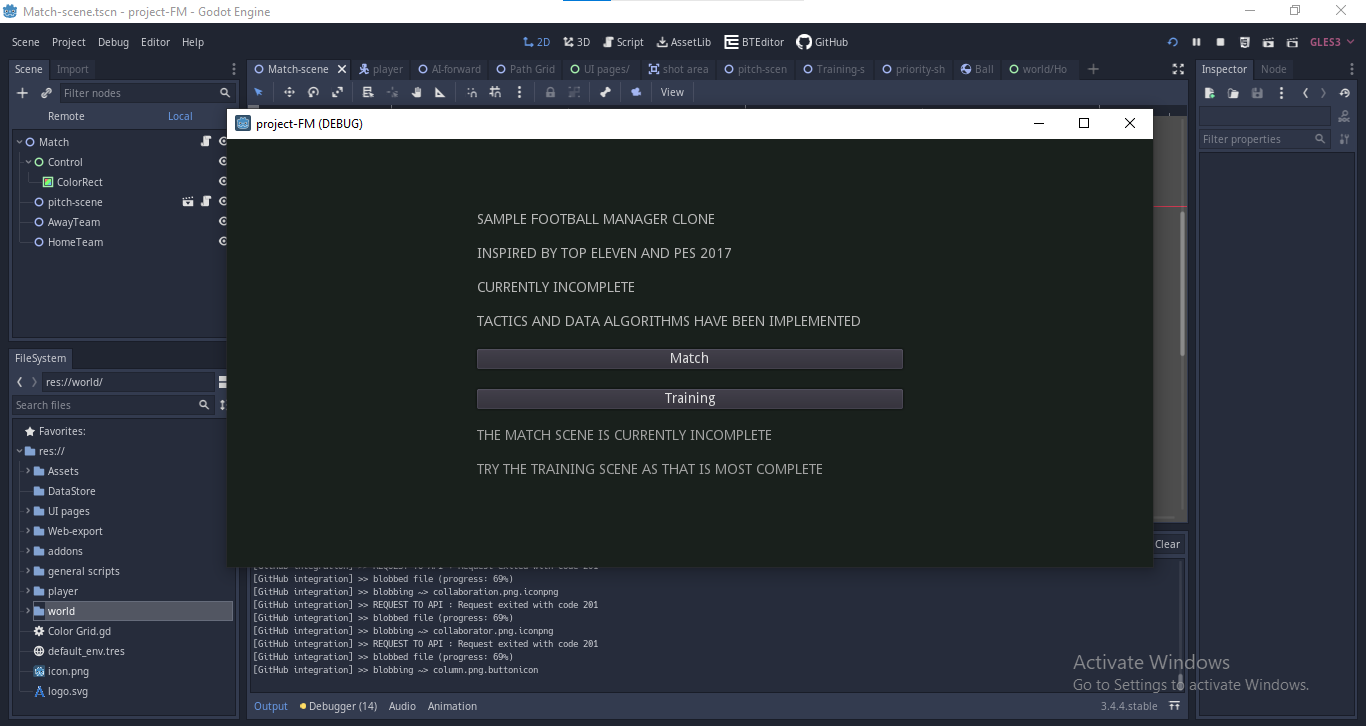Lock the selected node from moving

pyautogui.click(x=550, y=91)
